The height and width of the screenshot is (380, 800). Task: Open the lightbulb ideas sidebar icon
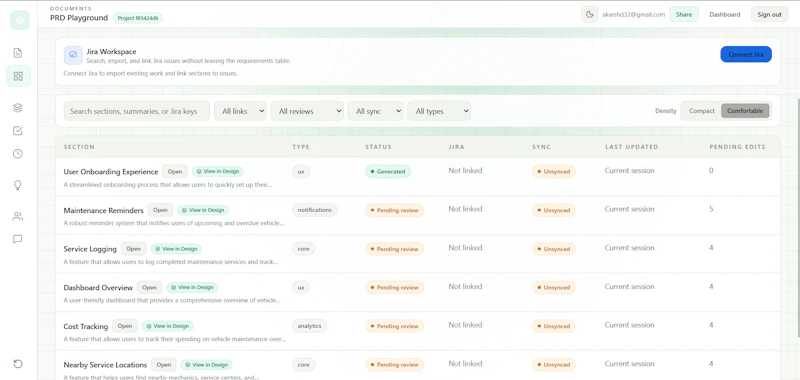(18, 185)
